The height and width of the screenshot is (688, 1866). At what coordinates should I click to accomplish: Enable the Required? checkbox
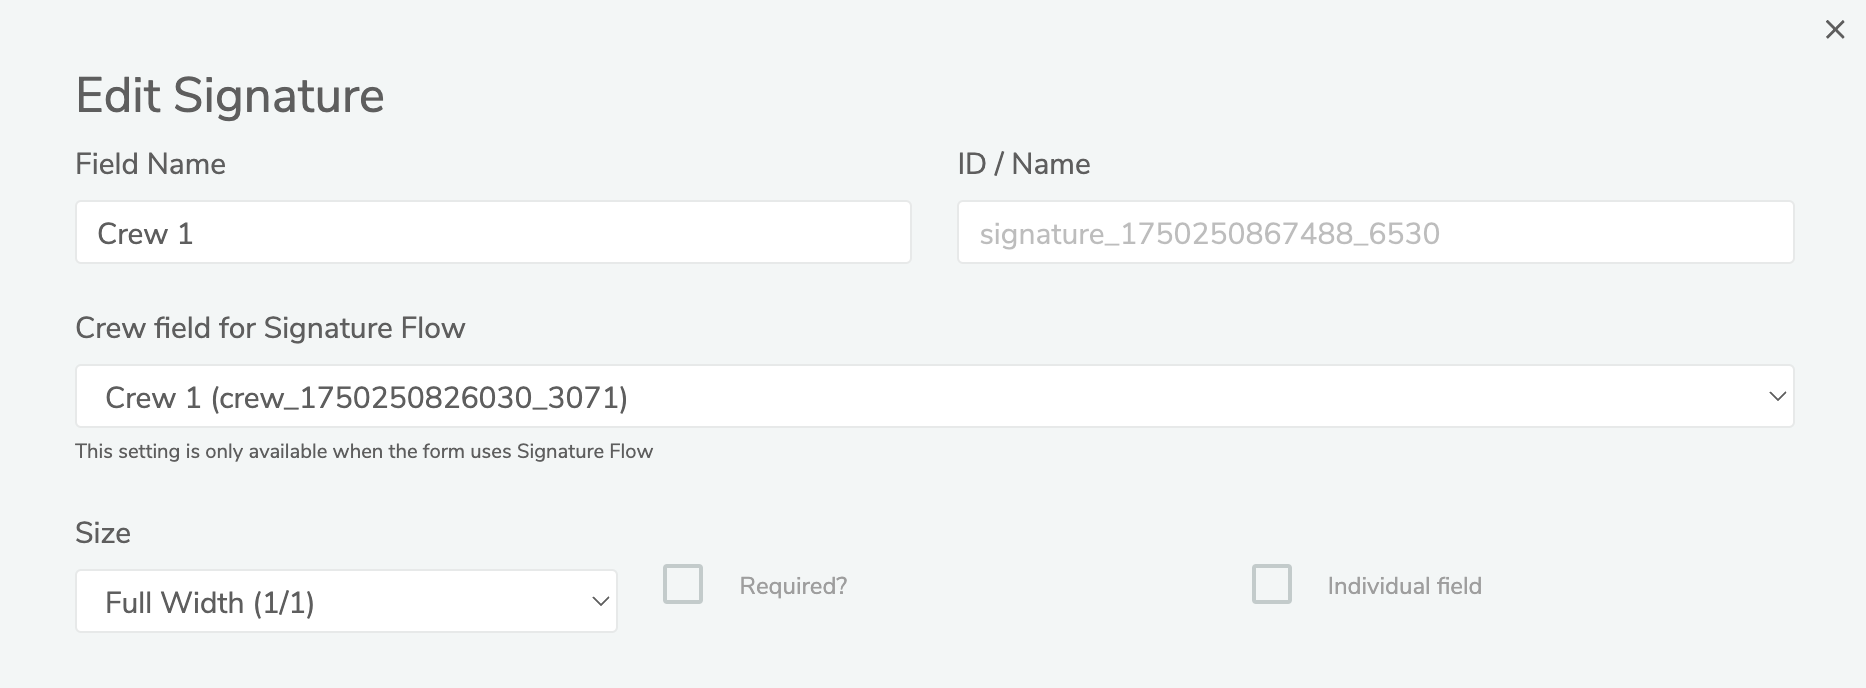[x=683, y=584]
